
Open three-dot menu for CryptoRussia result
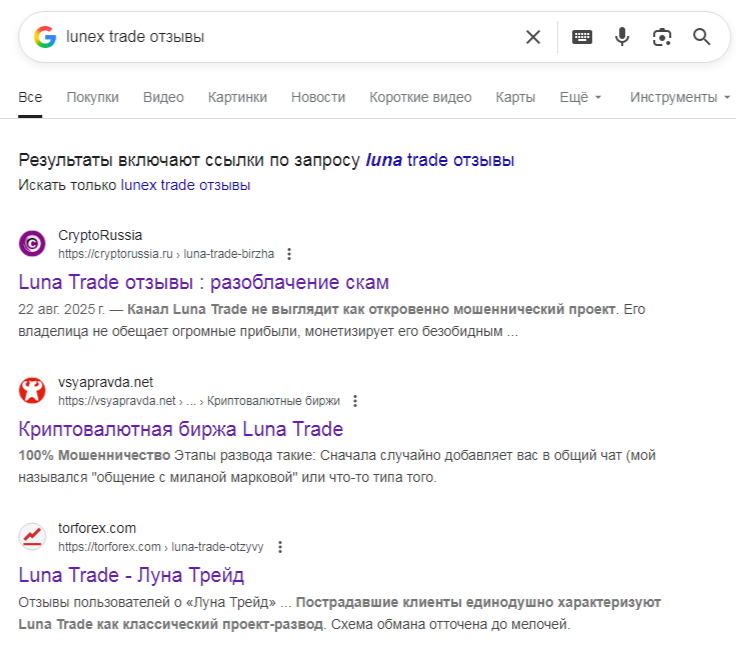(289, 254)
